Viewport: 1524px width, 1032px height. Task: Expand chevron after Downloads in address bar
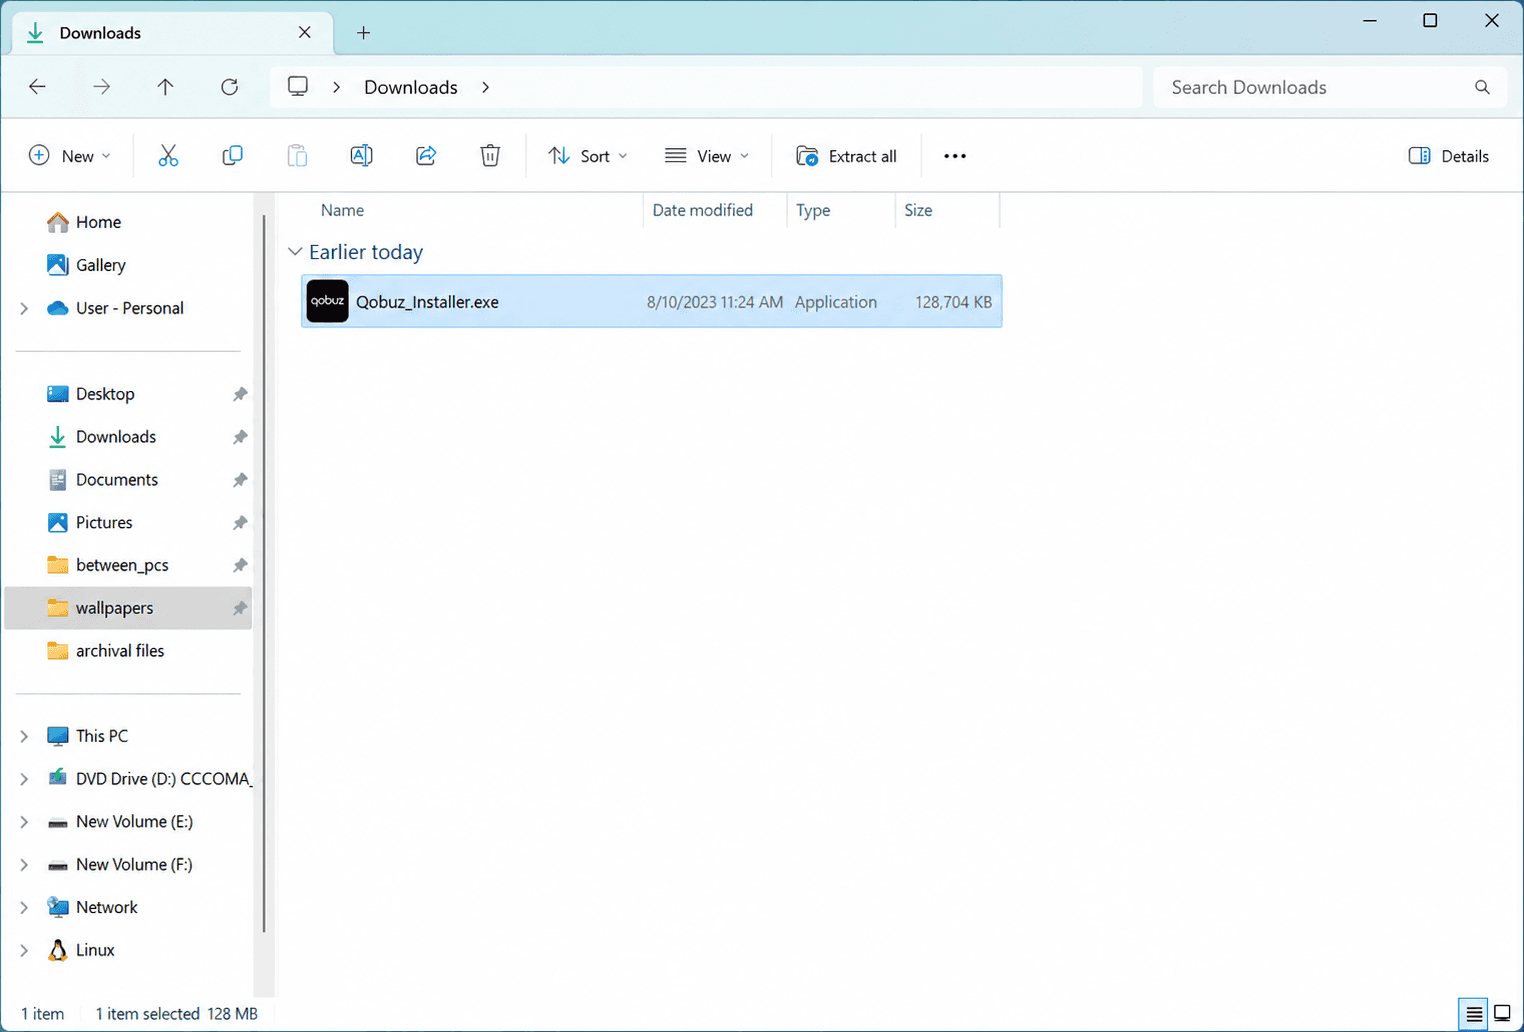tap(486, 87)
